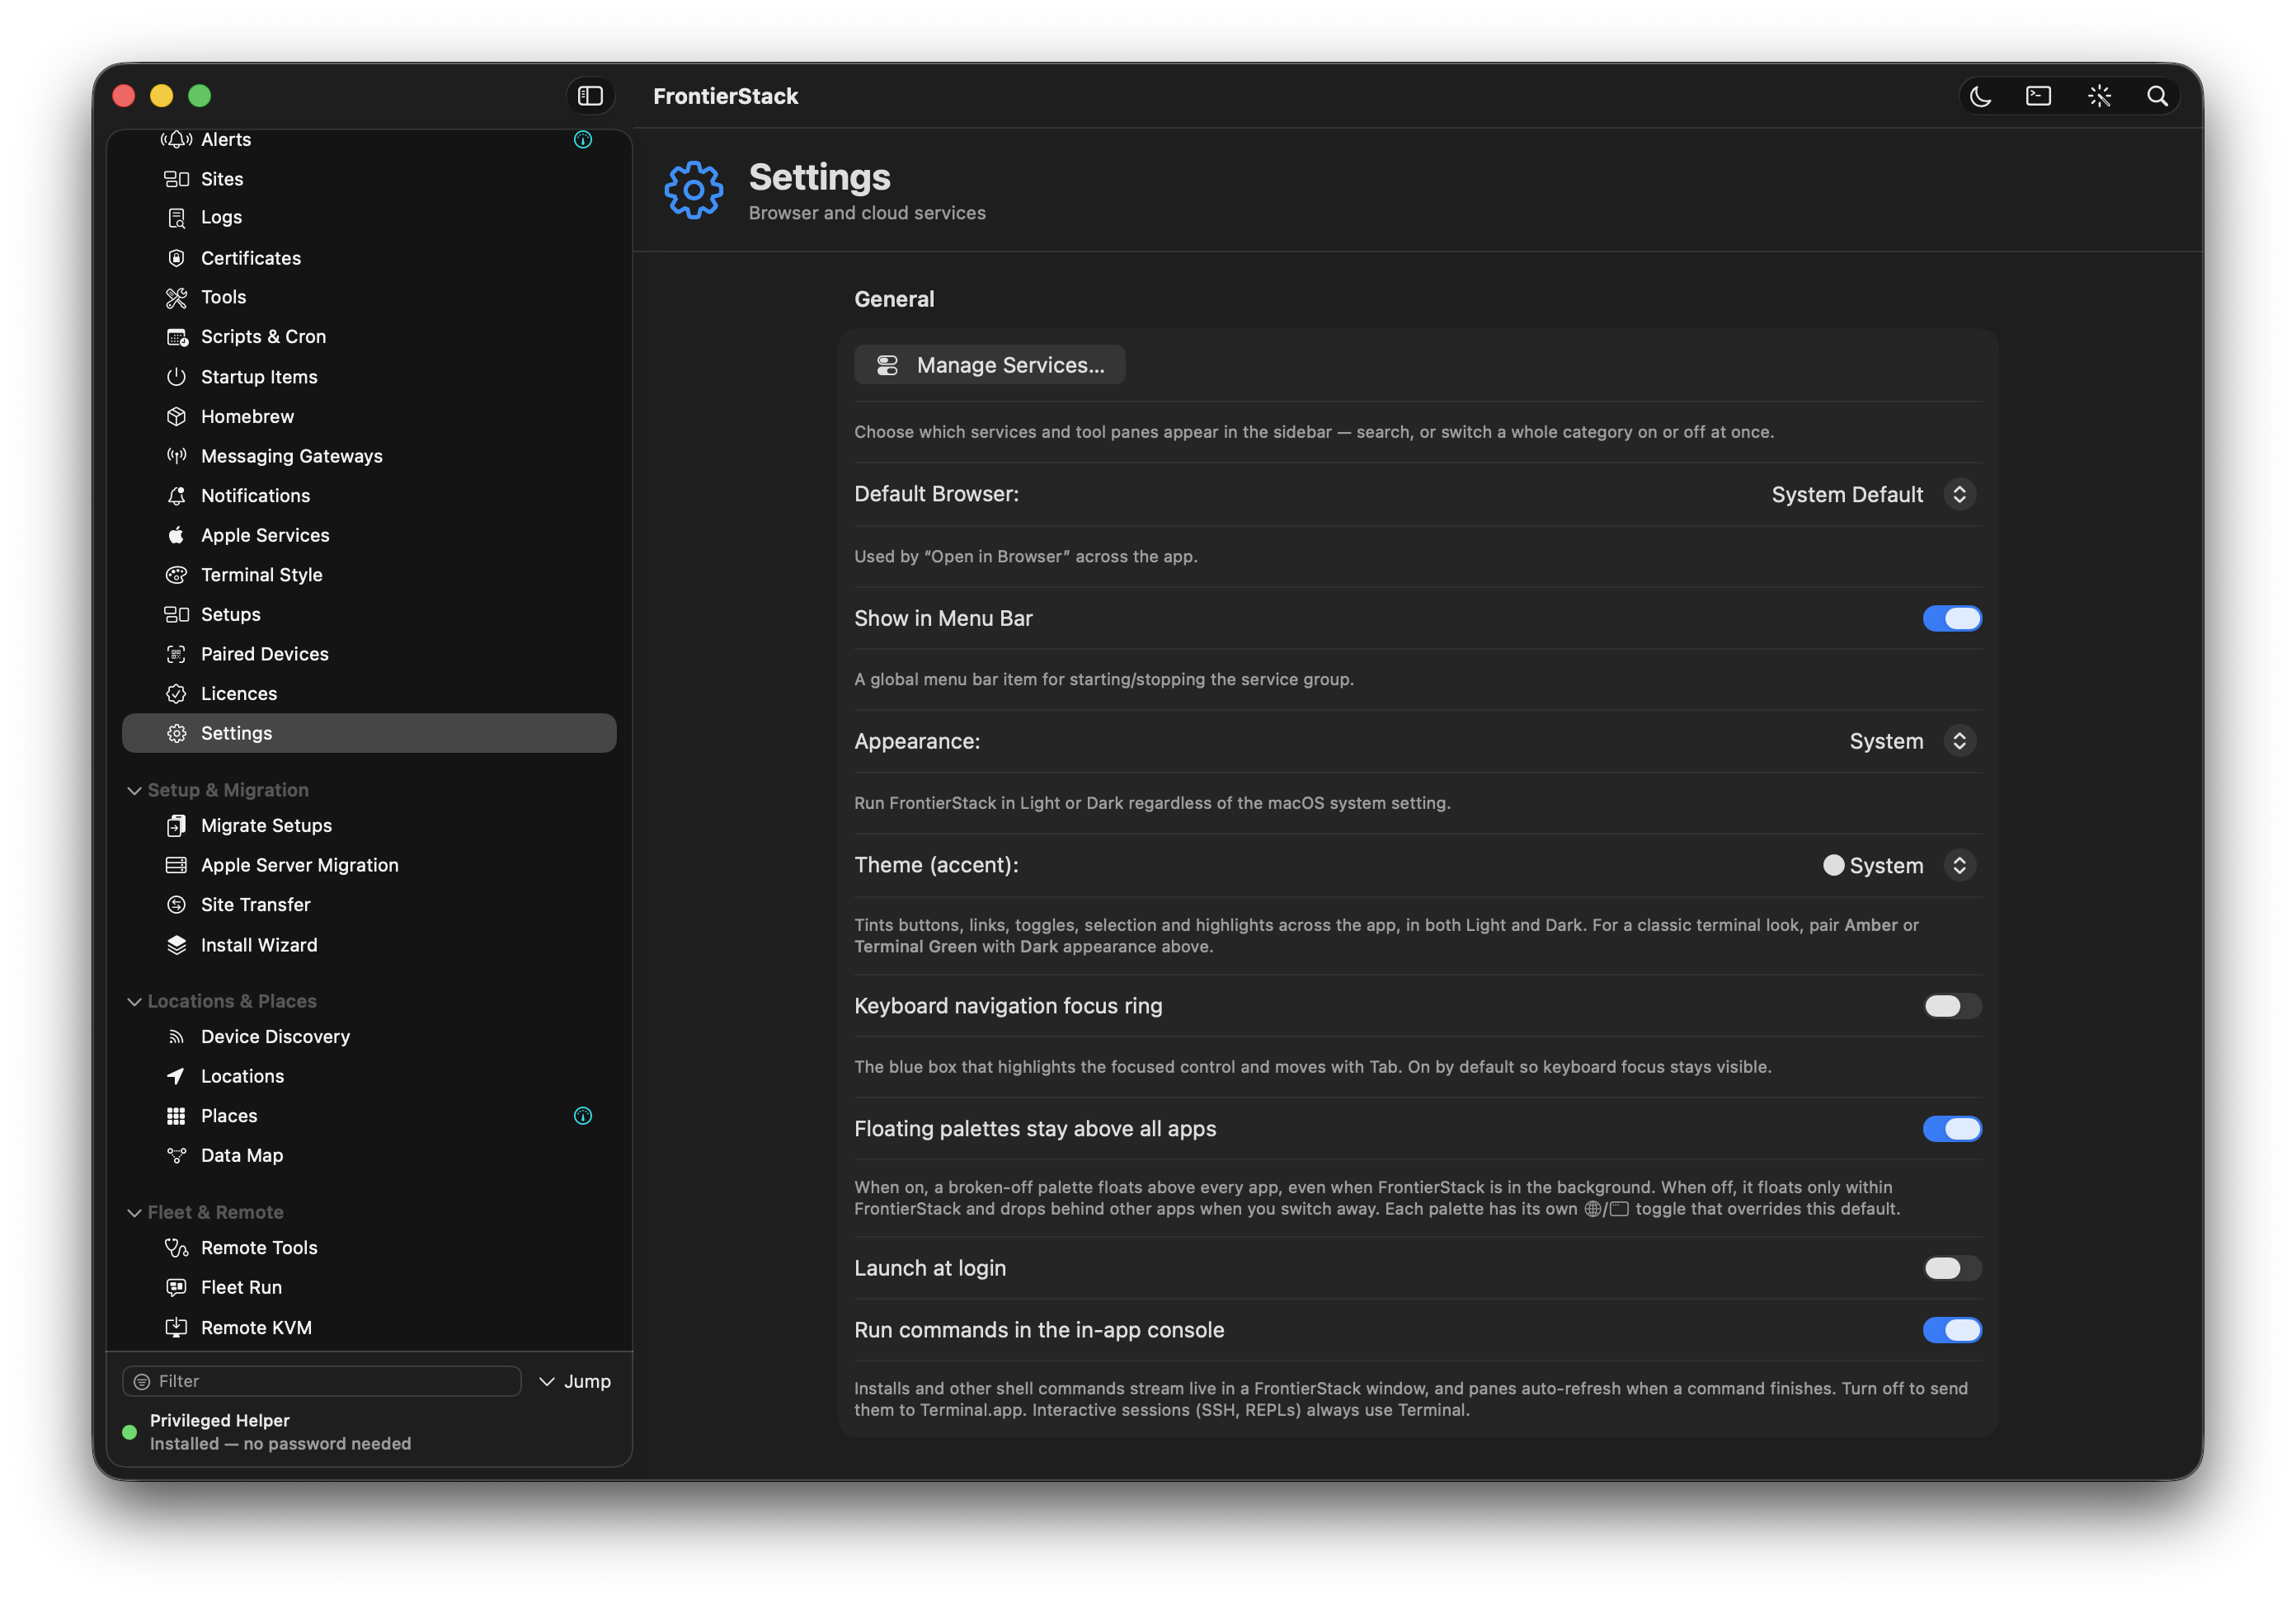
Task: Click the Migrate Setups icon
Action: pyautogui.click(x=176, y=826)
